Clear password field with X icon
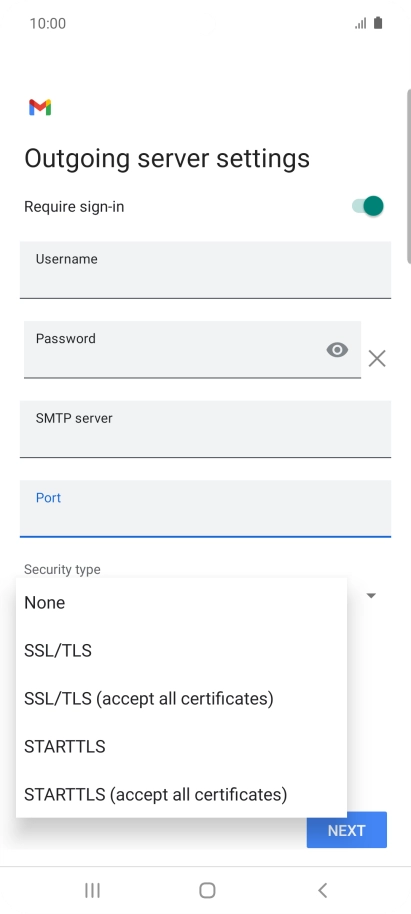The image size is (411, 914). pyautogui.click(x=377, y=358)
